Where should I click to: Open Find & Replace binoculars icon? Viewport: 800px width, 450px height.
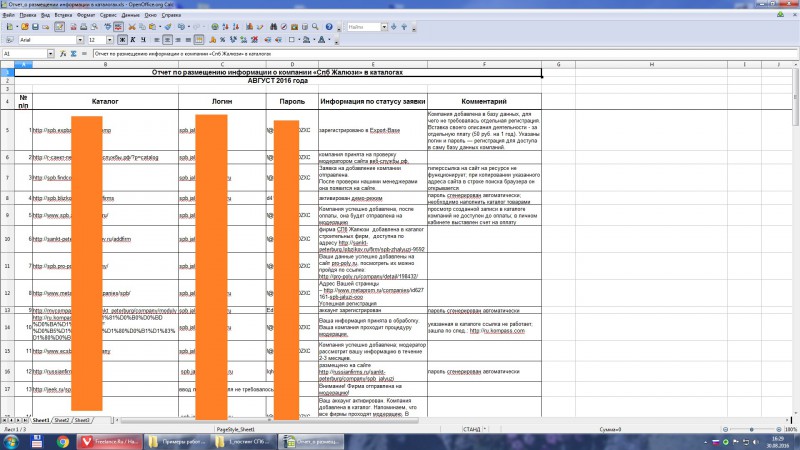273,27
